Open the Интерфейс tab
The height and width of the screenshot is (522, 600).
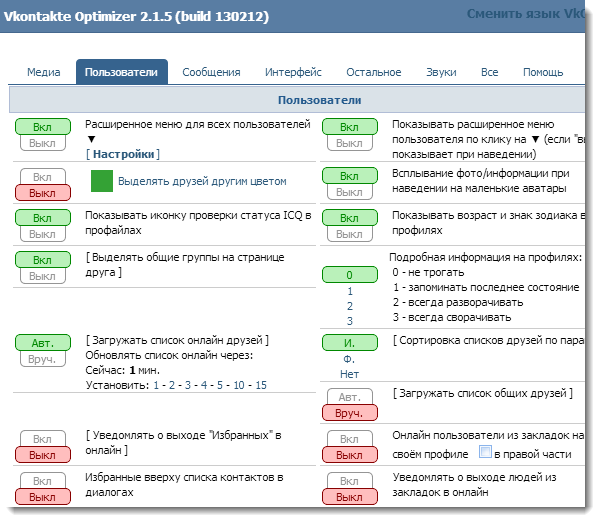(x=293, y=72)
